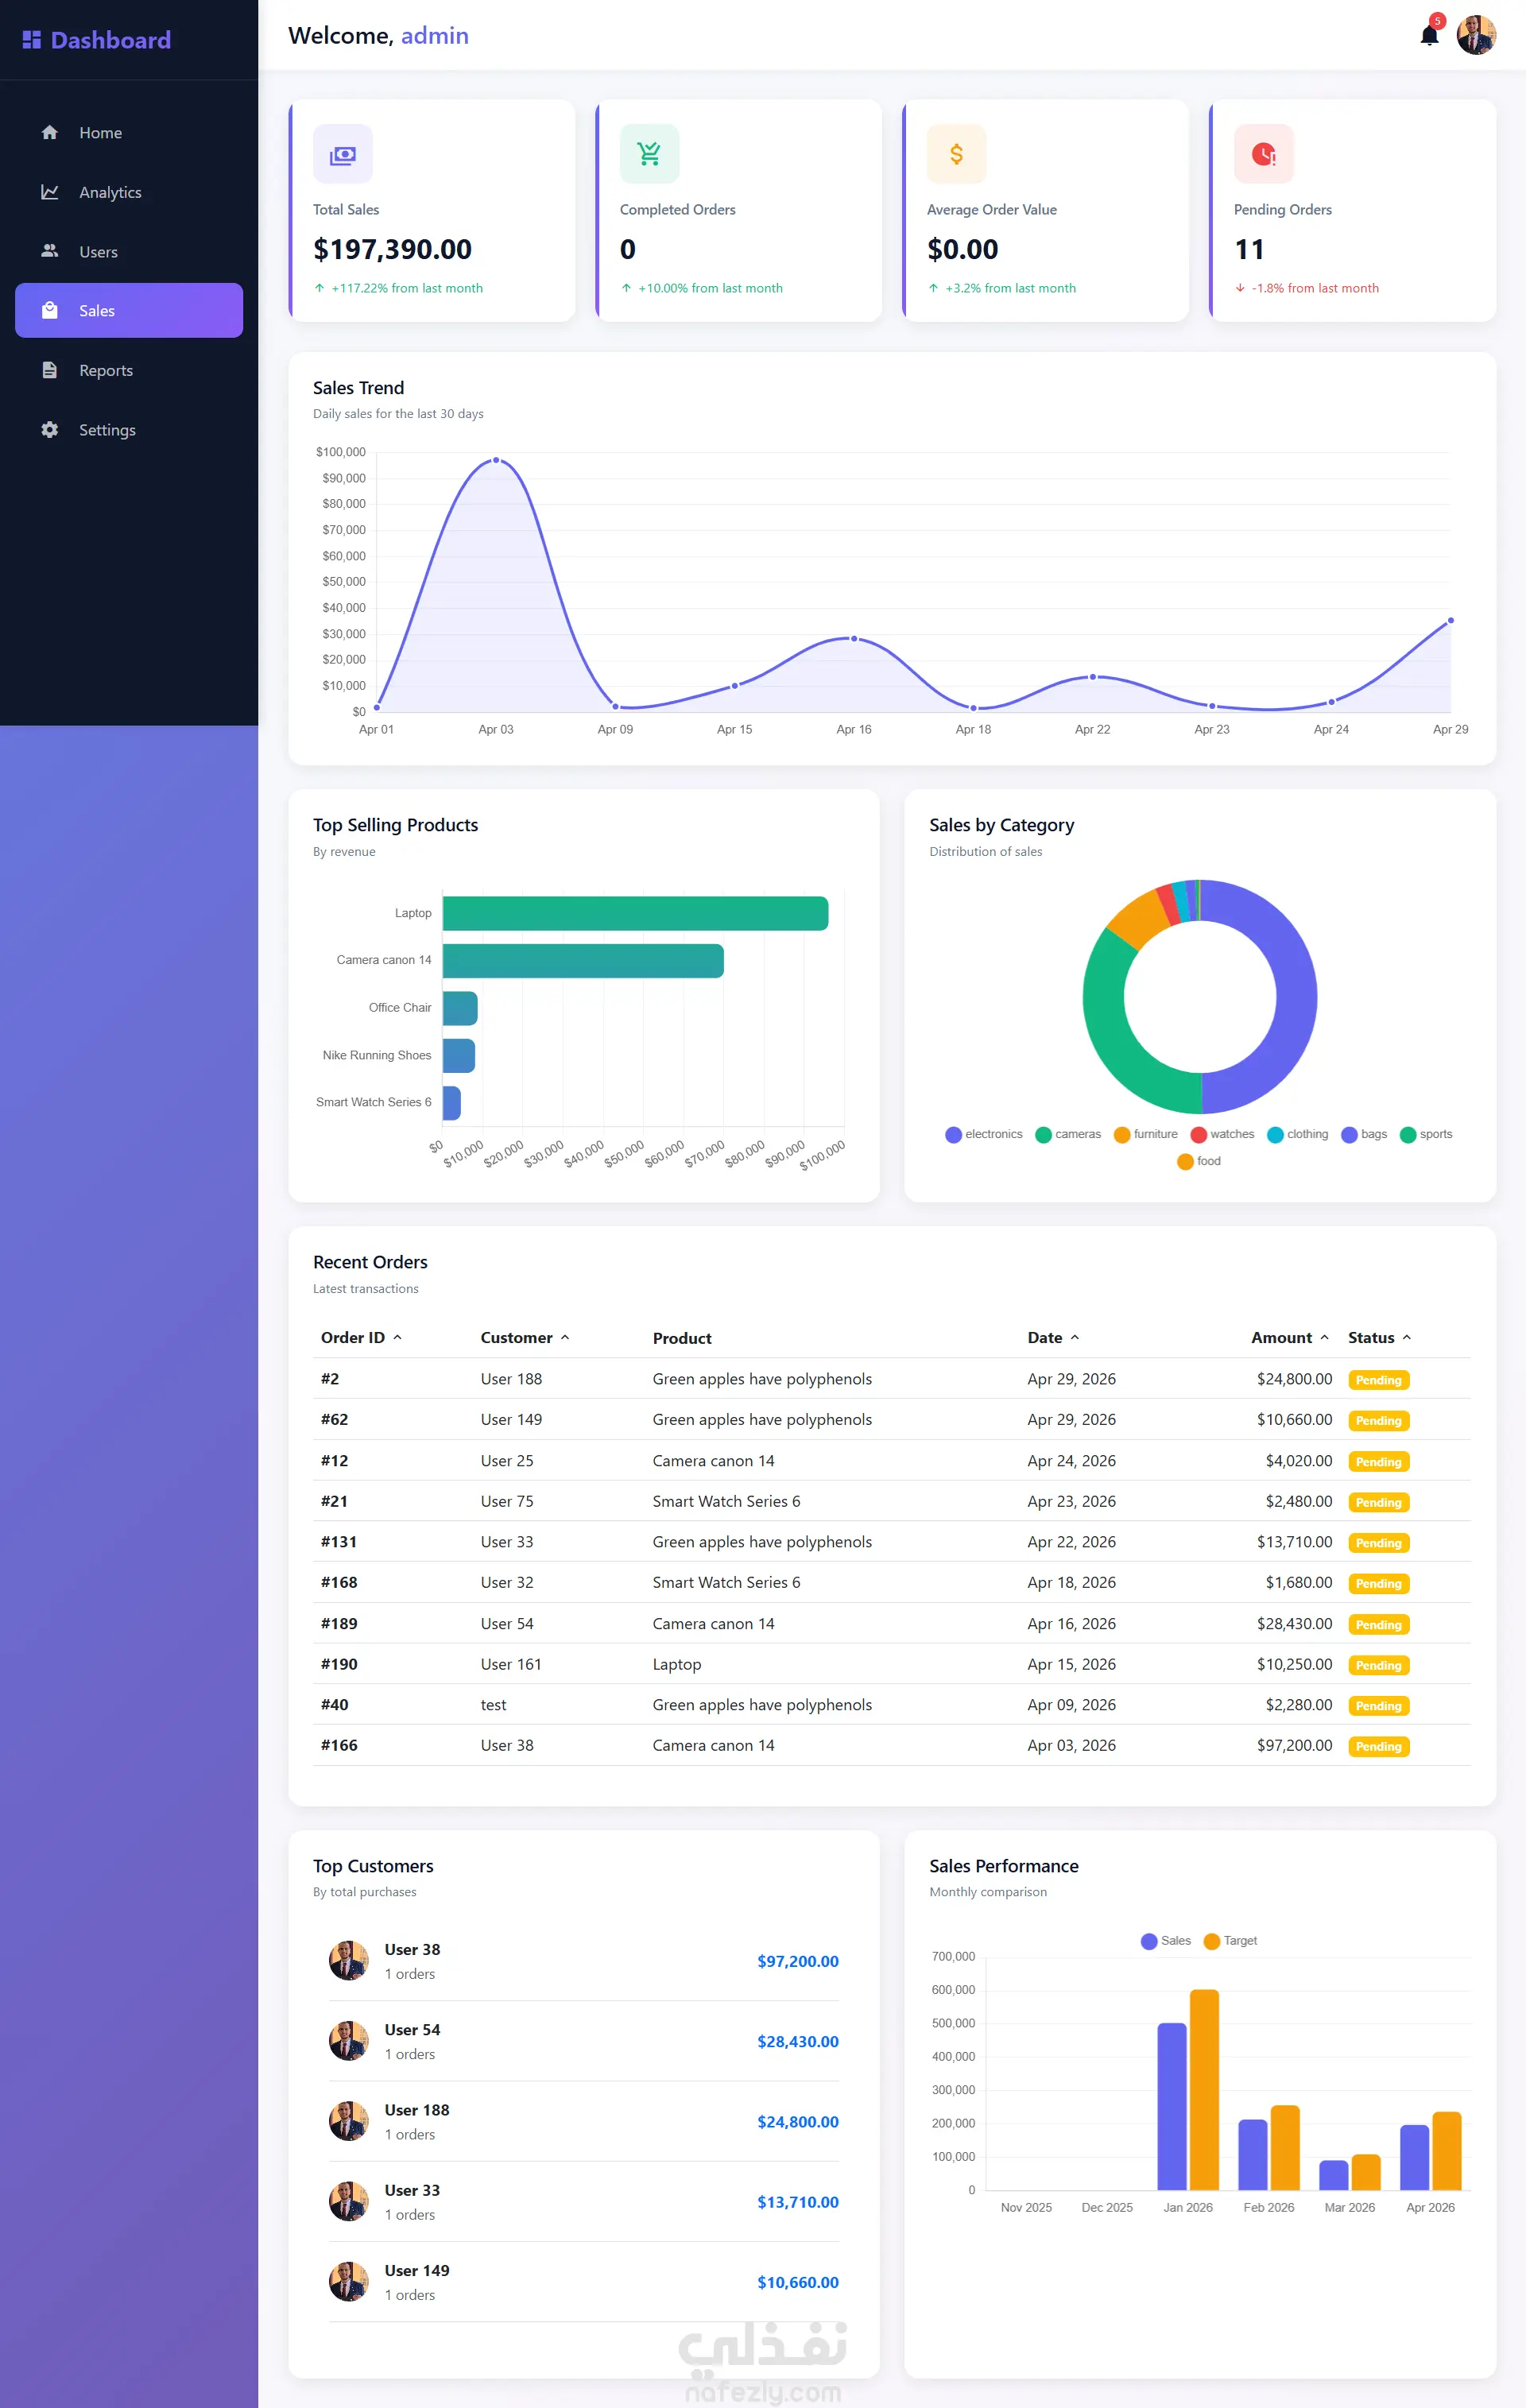The width and height of the screenshot is (1526, 2408).
Task: Click User 54 avatar in Top Customers
Action: point(348,2040)
